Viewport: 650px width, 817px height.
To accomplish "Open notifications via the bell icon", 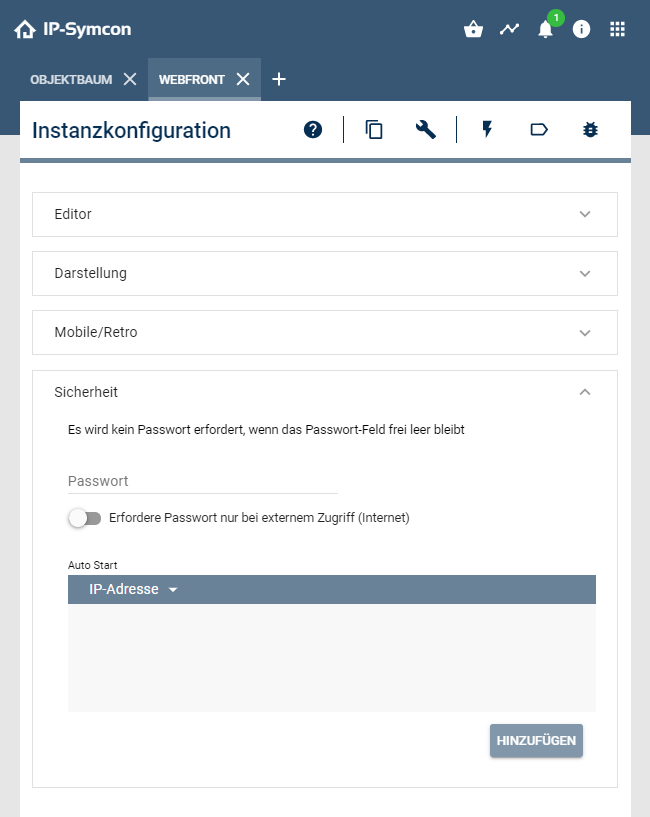I will 545,29.
